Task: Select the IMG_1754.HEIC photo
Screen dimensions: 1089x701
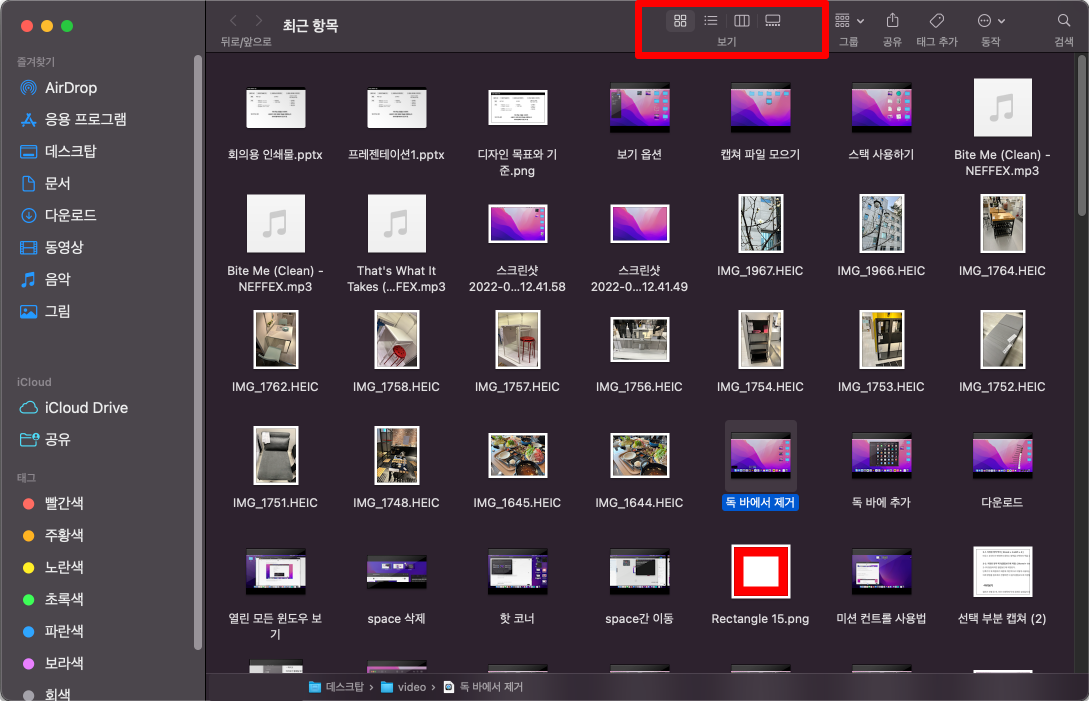Action: [760, 340]
